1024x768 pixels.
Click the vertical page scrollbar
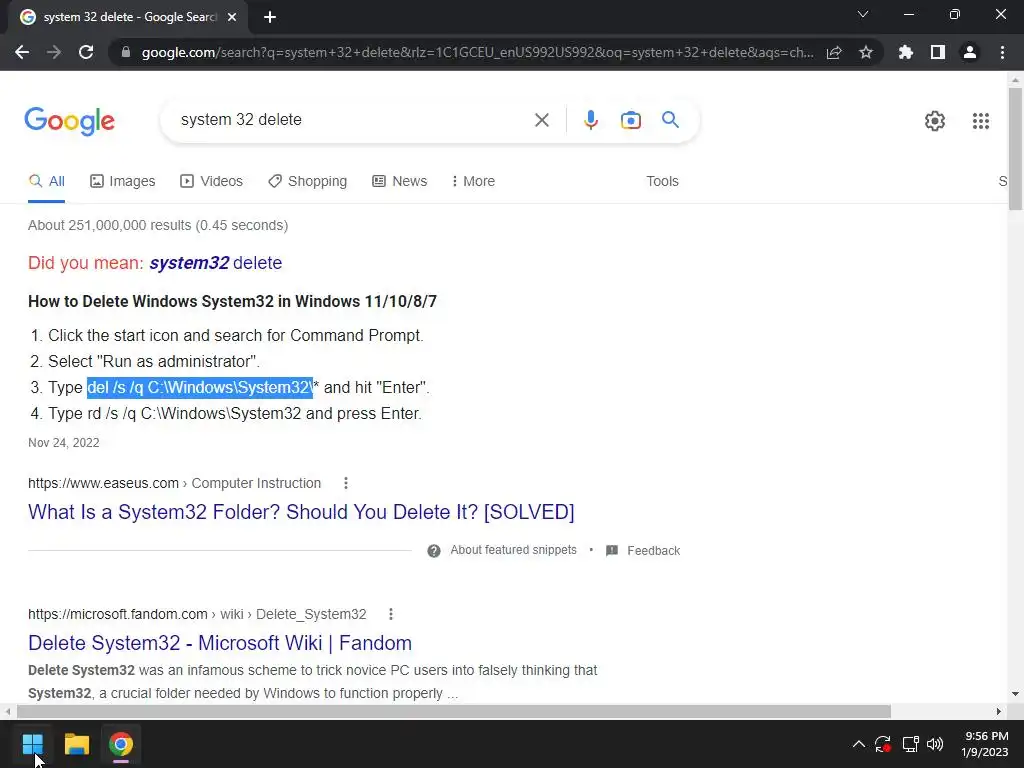pyautogui.click(x=1015, y=149)
